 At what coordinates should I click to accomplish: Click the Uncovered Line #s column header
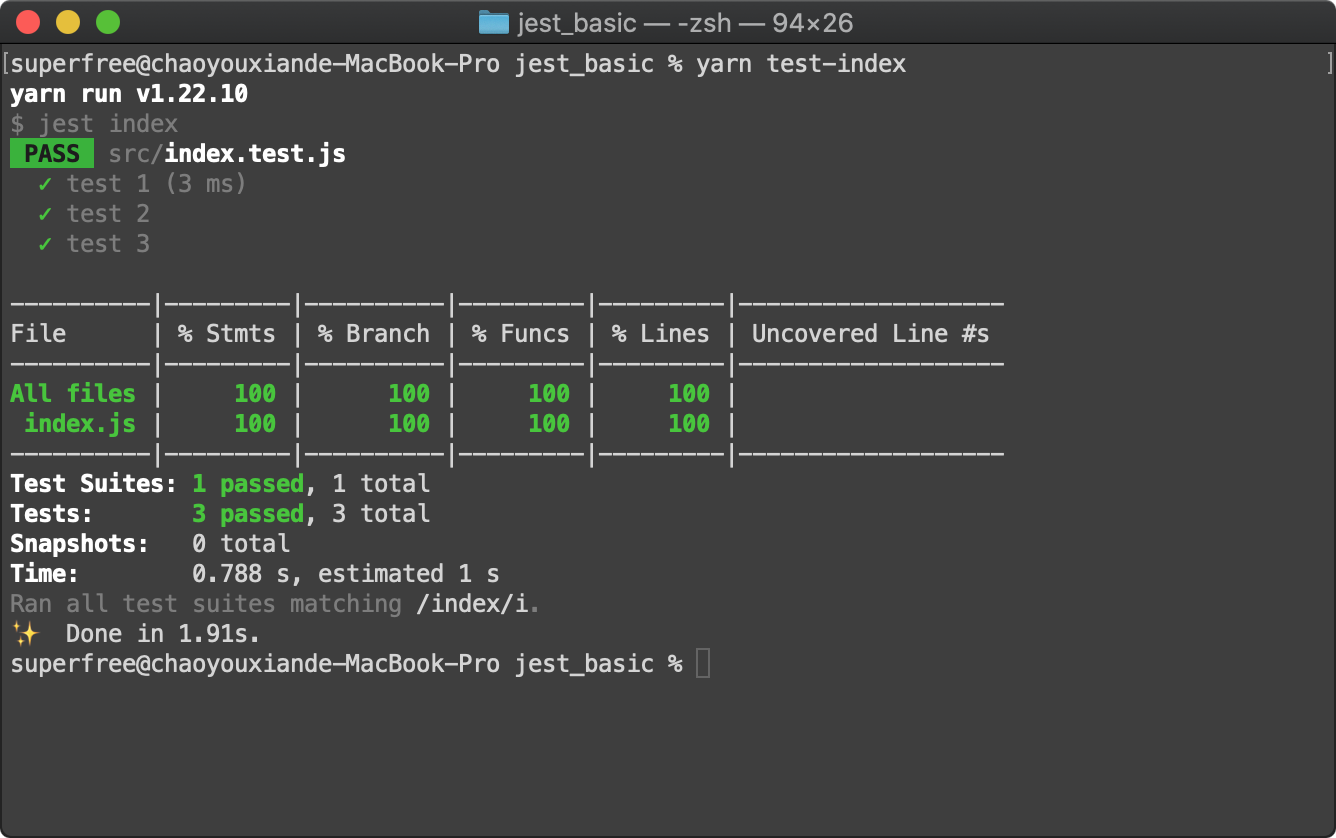tap(871, 334)
